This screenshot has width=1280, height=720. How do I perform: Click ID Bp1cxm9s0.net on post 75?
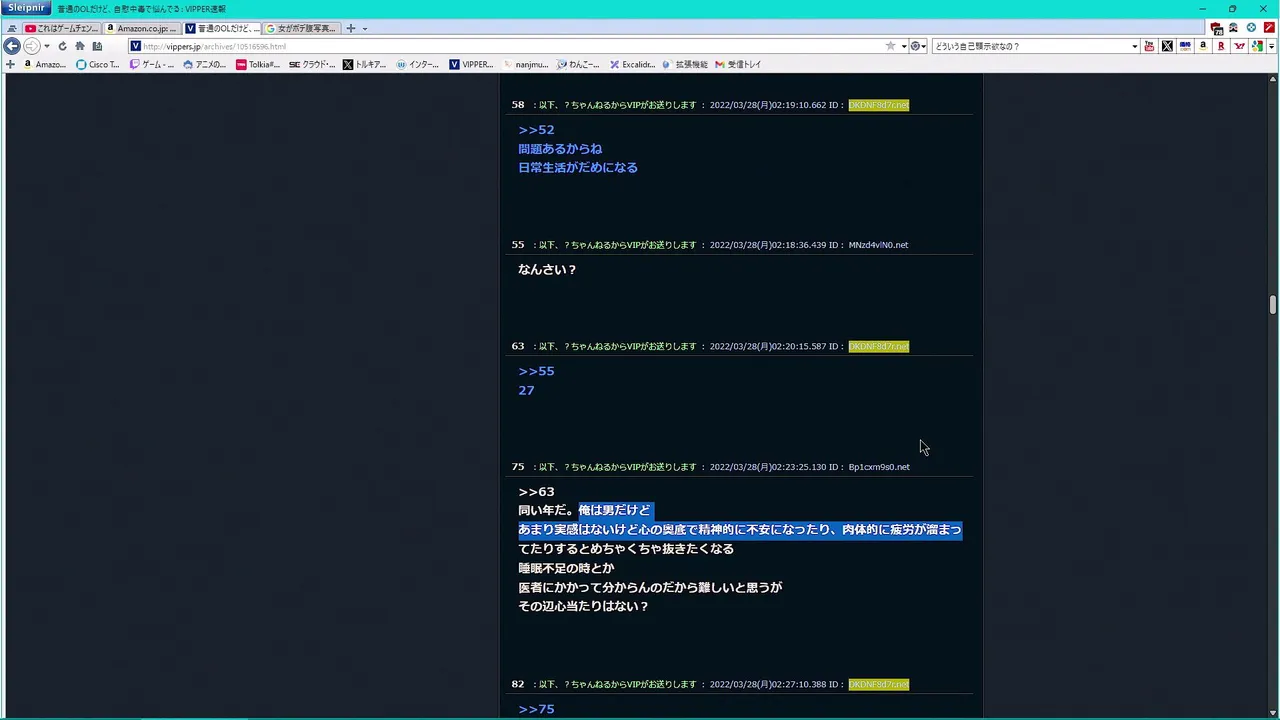(x=879, y=467)
